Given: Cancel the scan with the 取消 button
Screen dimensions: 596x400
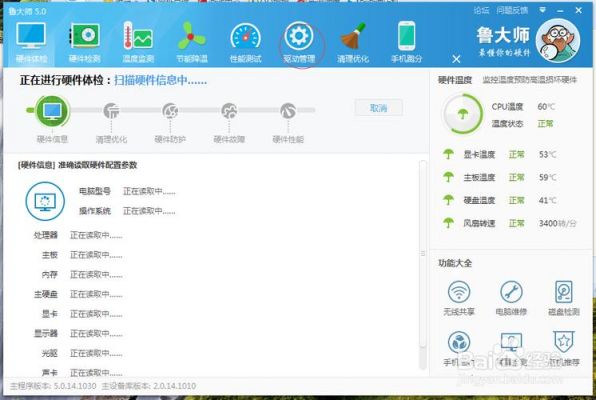Looking at the screenshot, I should tap(379, 108).
